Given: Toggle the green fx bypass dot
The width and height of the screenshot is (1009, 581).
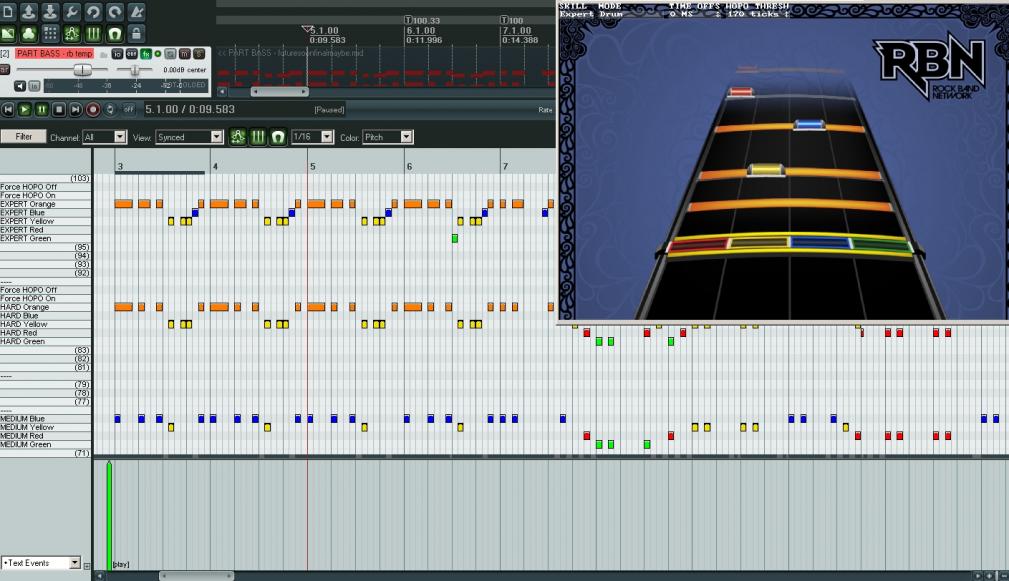Looking at the screenshot, I should (x=158, y=54).
